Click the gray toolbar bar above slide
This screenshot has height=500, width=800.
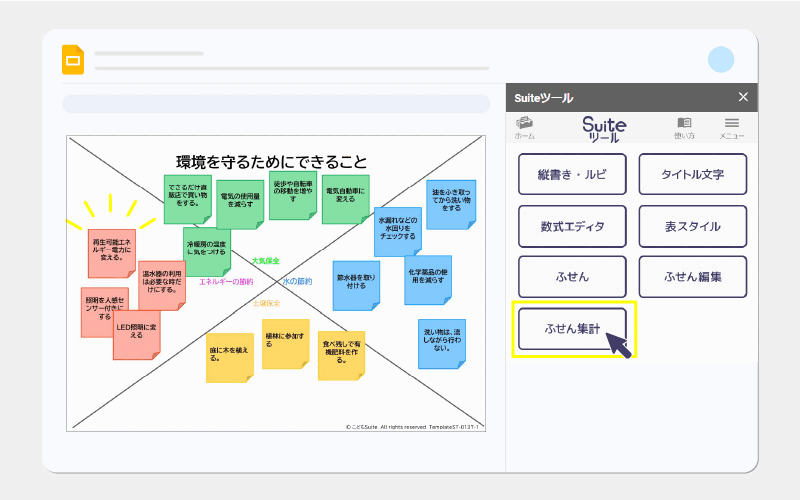tap(275, 104)
